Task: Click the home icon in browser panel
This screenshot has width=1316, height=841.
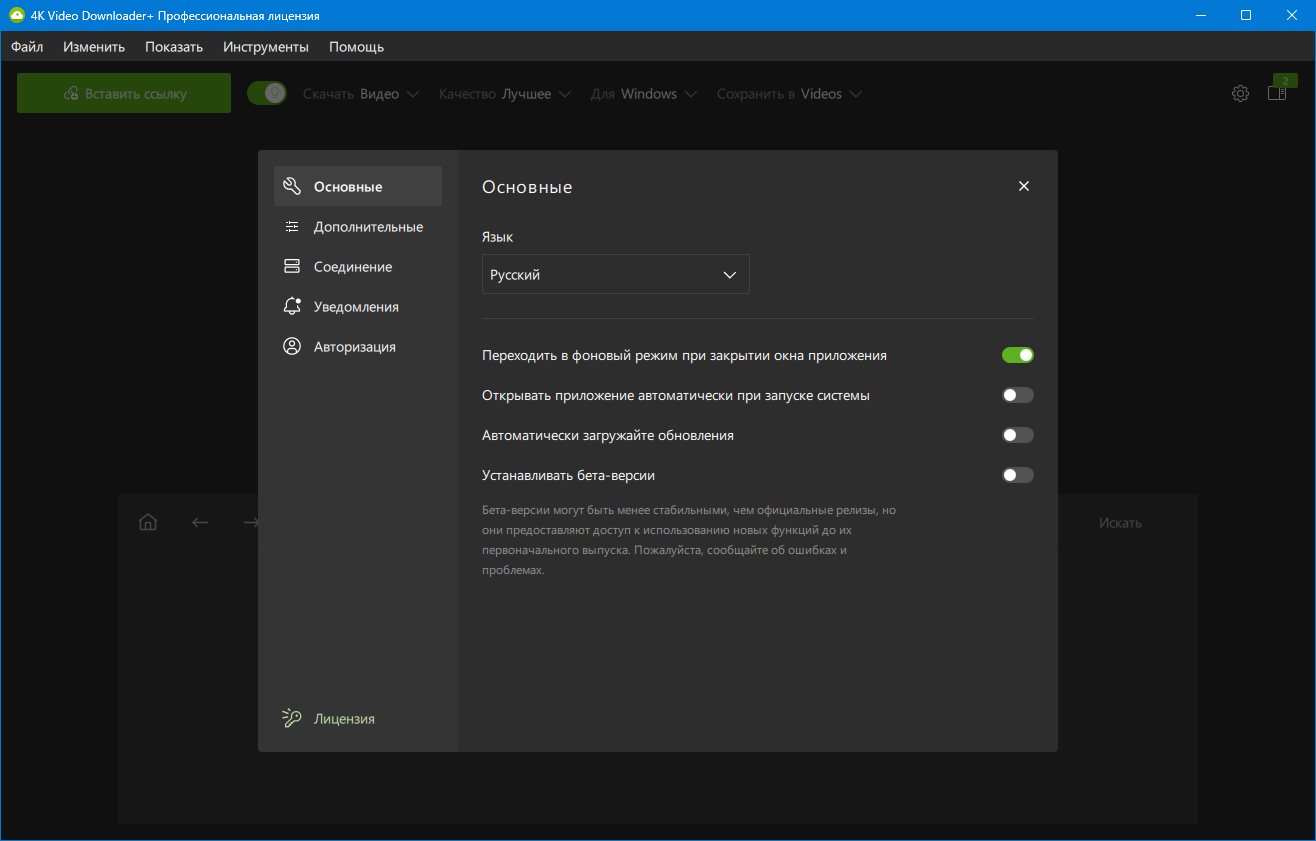Action: [148, 522]
